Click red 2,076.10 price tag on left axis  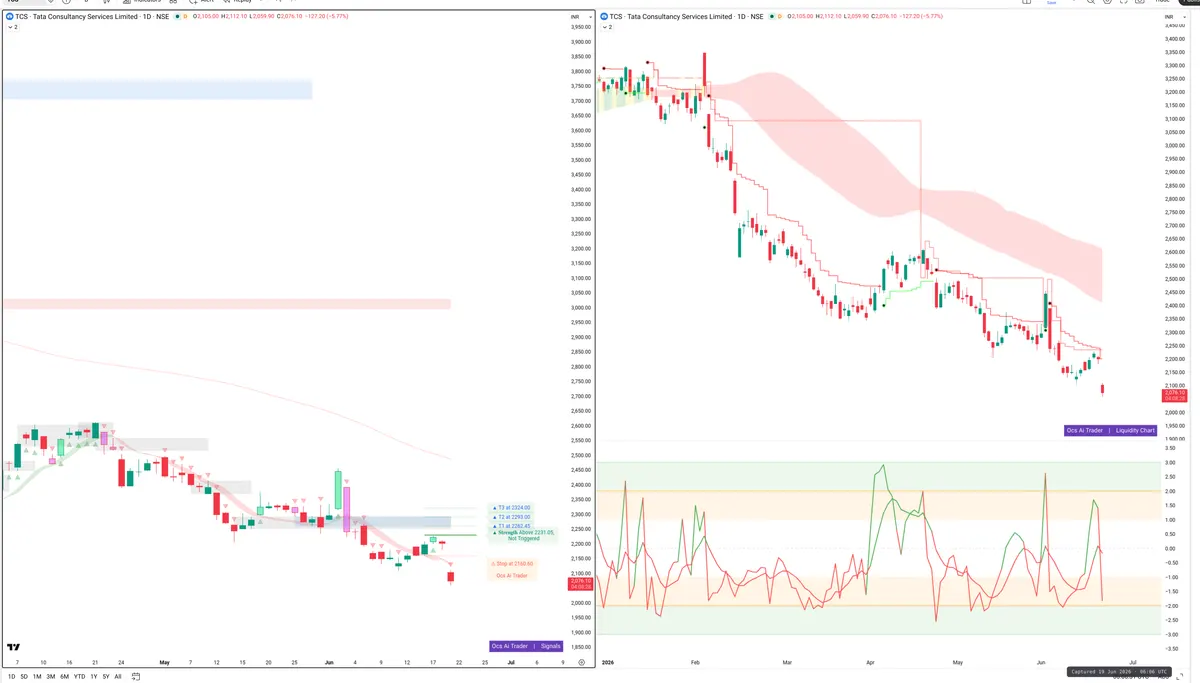pyautogui.click(x=580, y=583)
